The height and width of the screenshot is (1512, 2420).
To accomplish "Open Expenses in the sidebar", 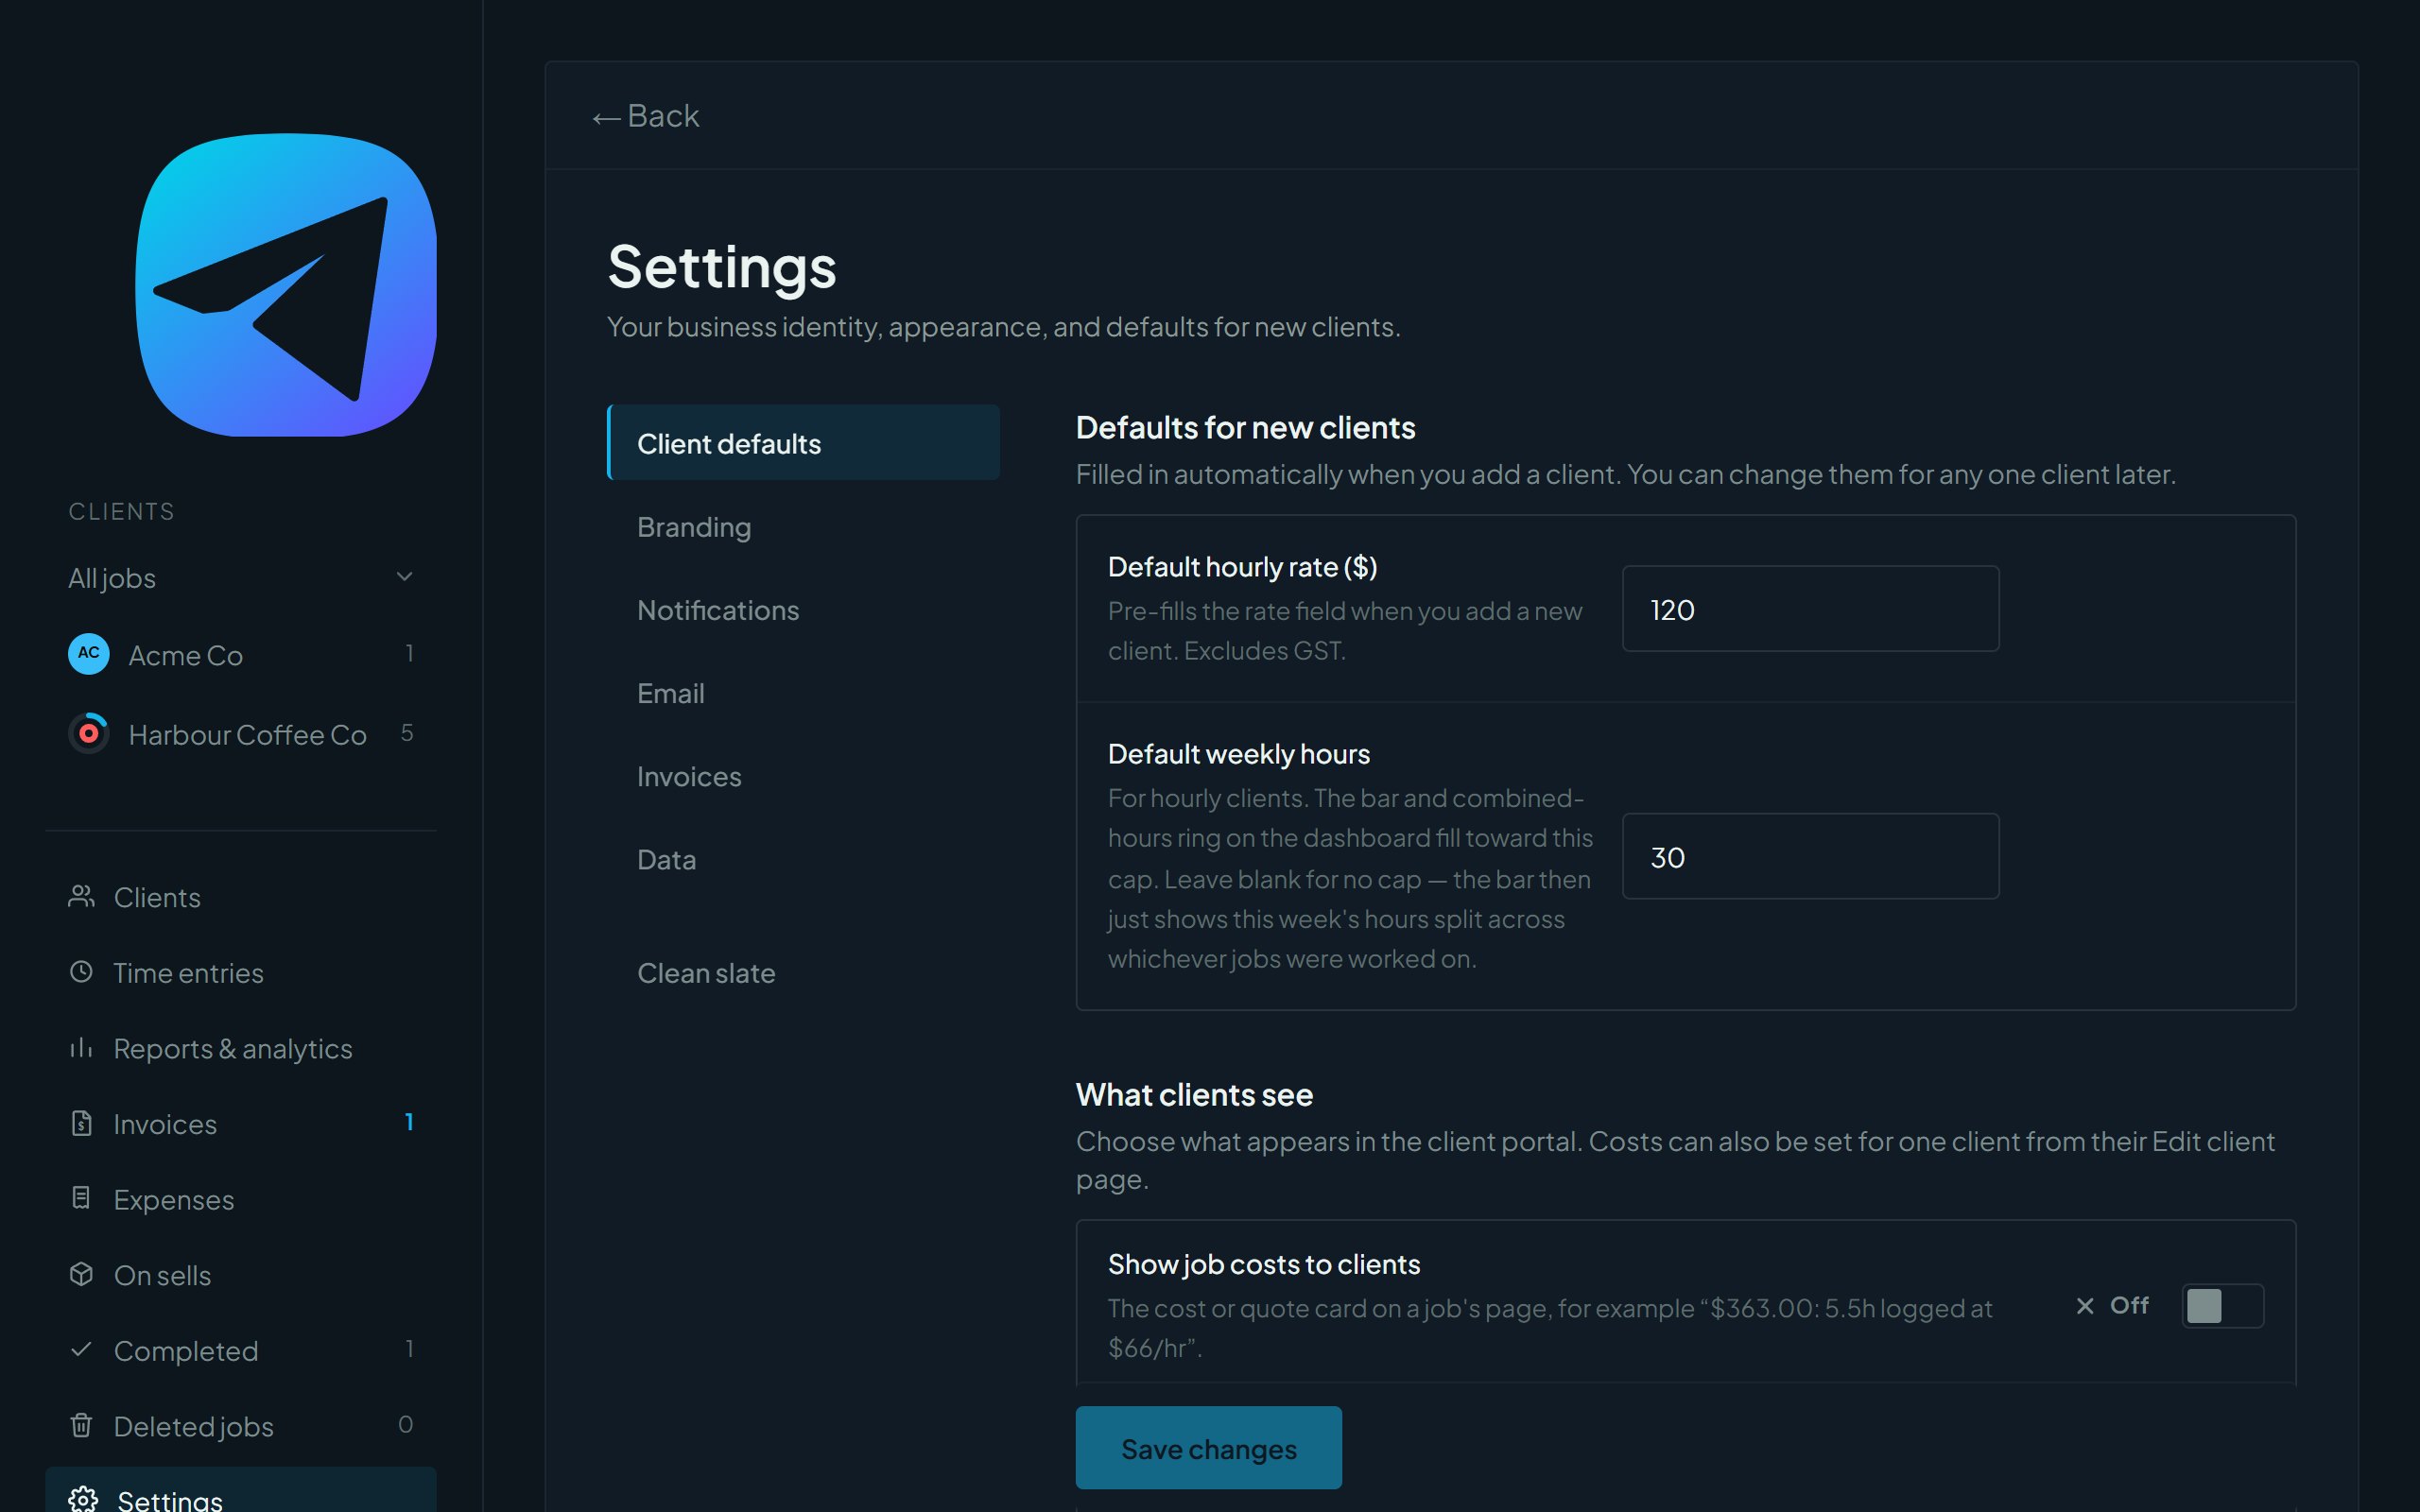I will pyautogui.click(x=241, y=1199).
